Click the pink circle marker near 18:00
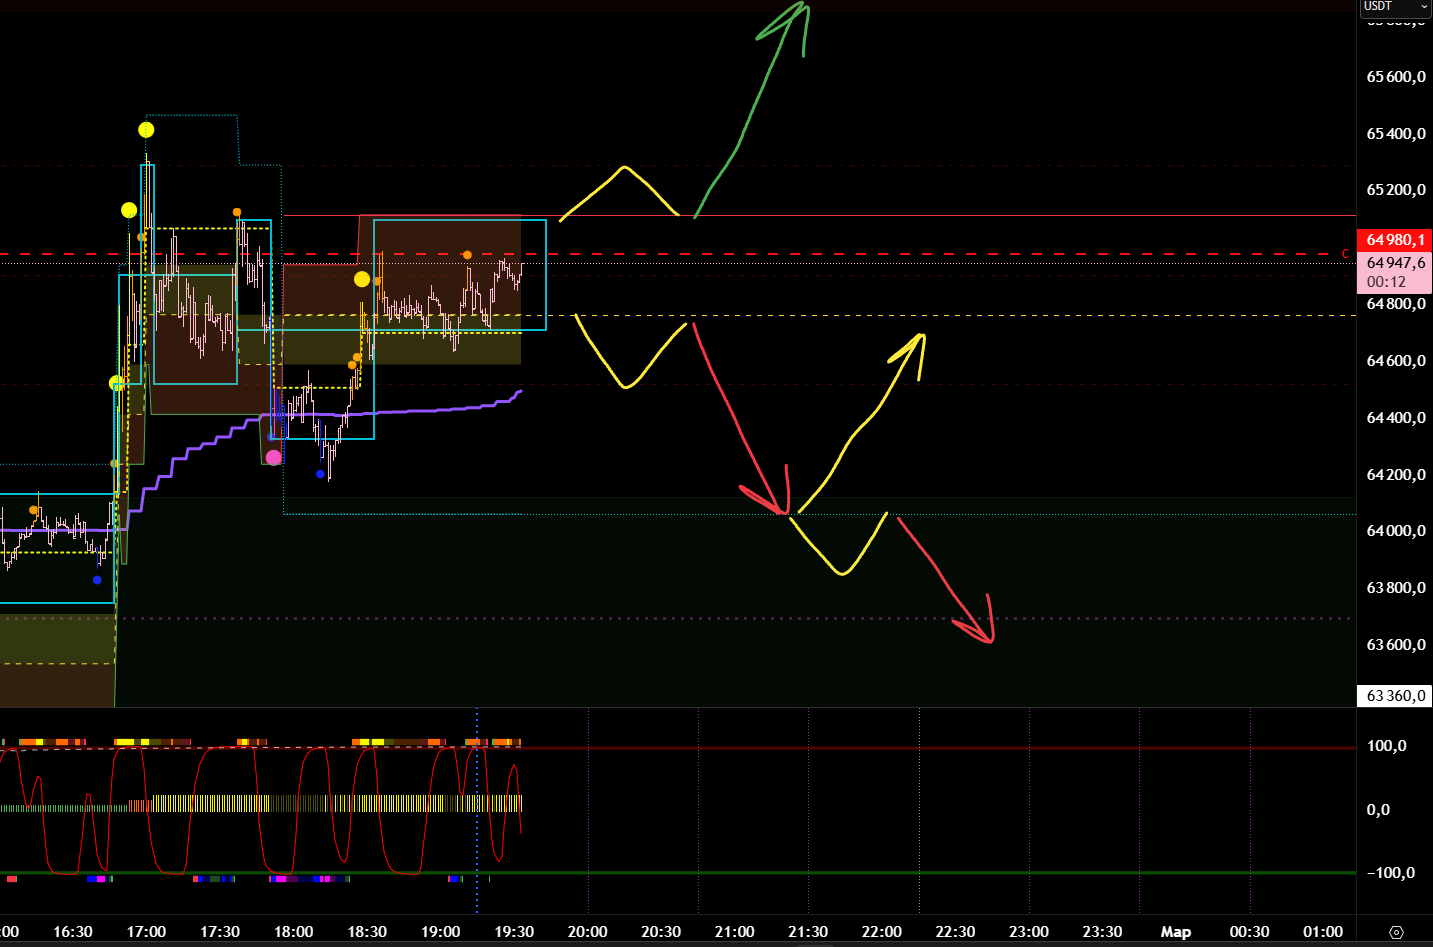The width and height of the screenshot is (1433, 947). coord(273,457)
